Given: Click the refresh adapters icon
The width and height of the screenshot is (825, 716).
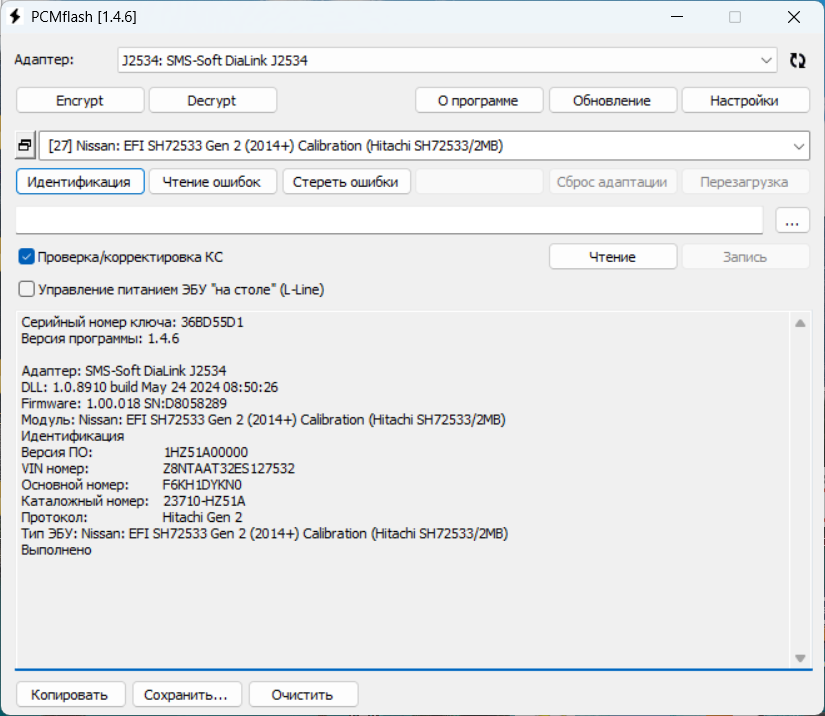Looking at the screenshot, I should [x=797, y=60].
